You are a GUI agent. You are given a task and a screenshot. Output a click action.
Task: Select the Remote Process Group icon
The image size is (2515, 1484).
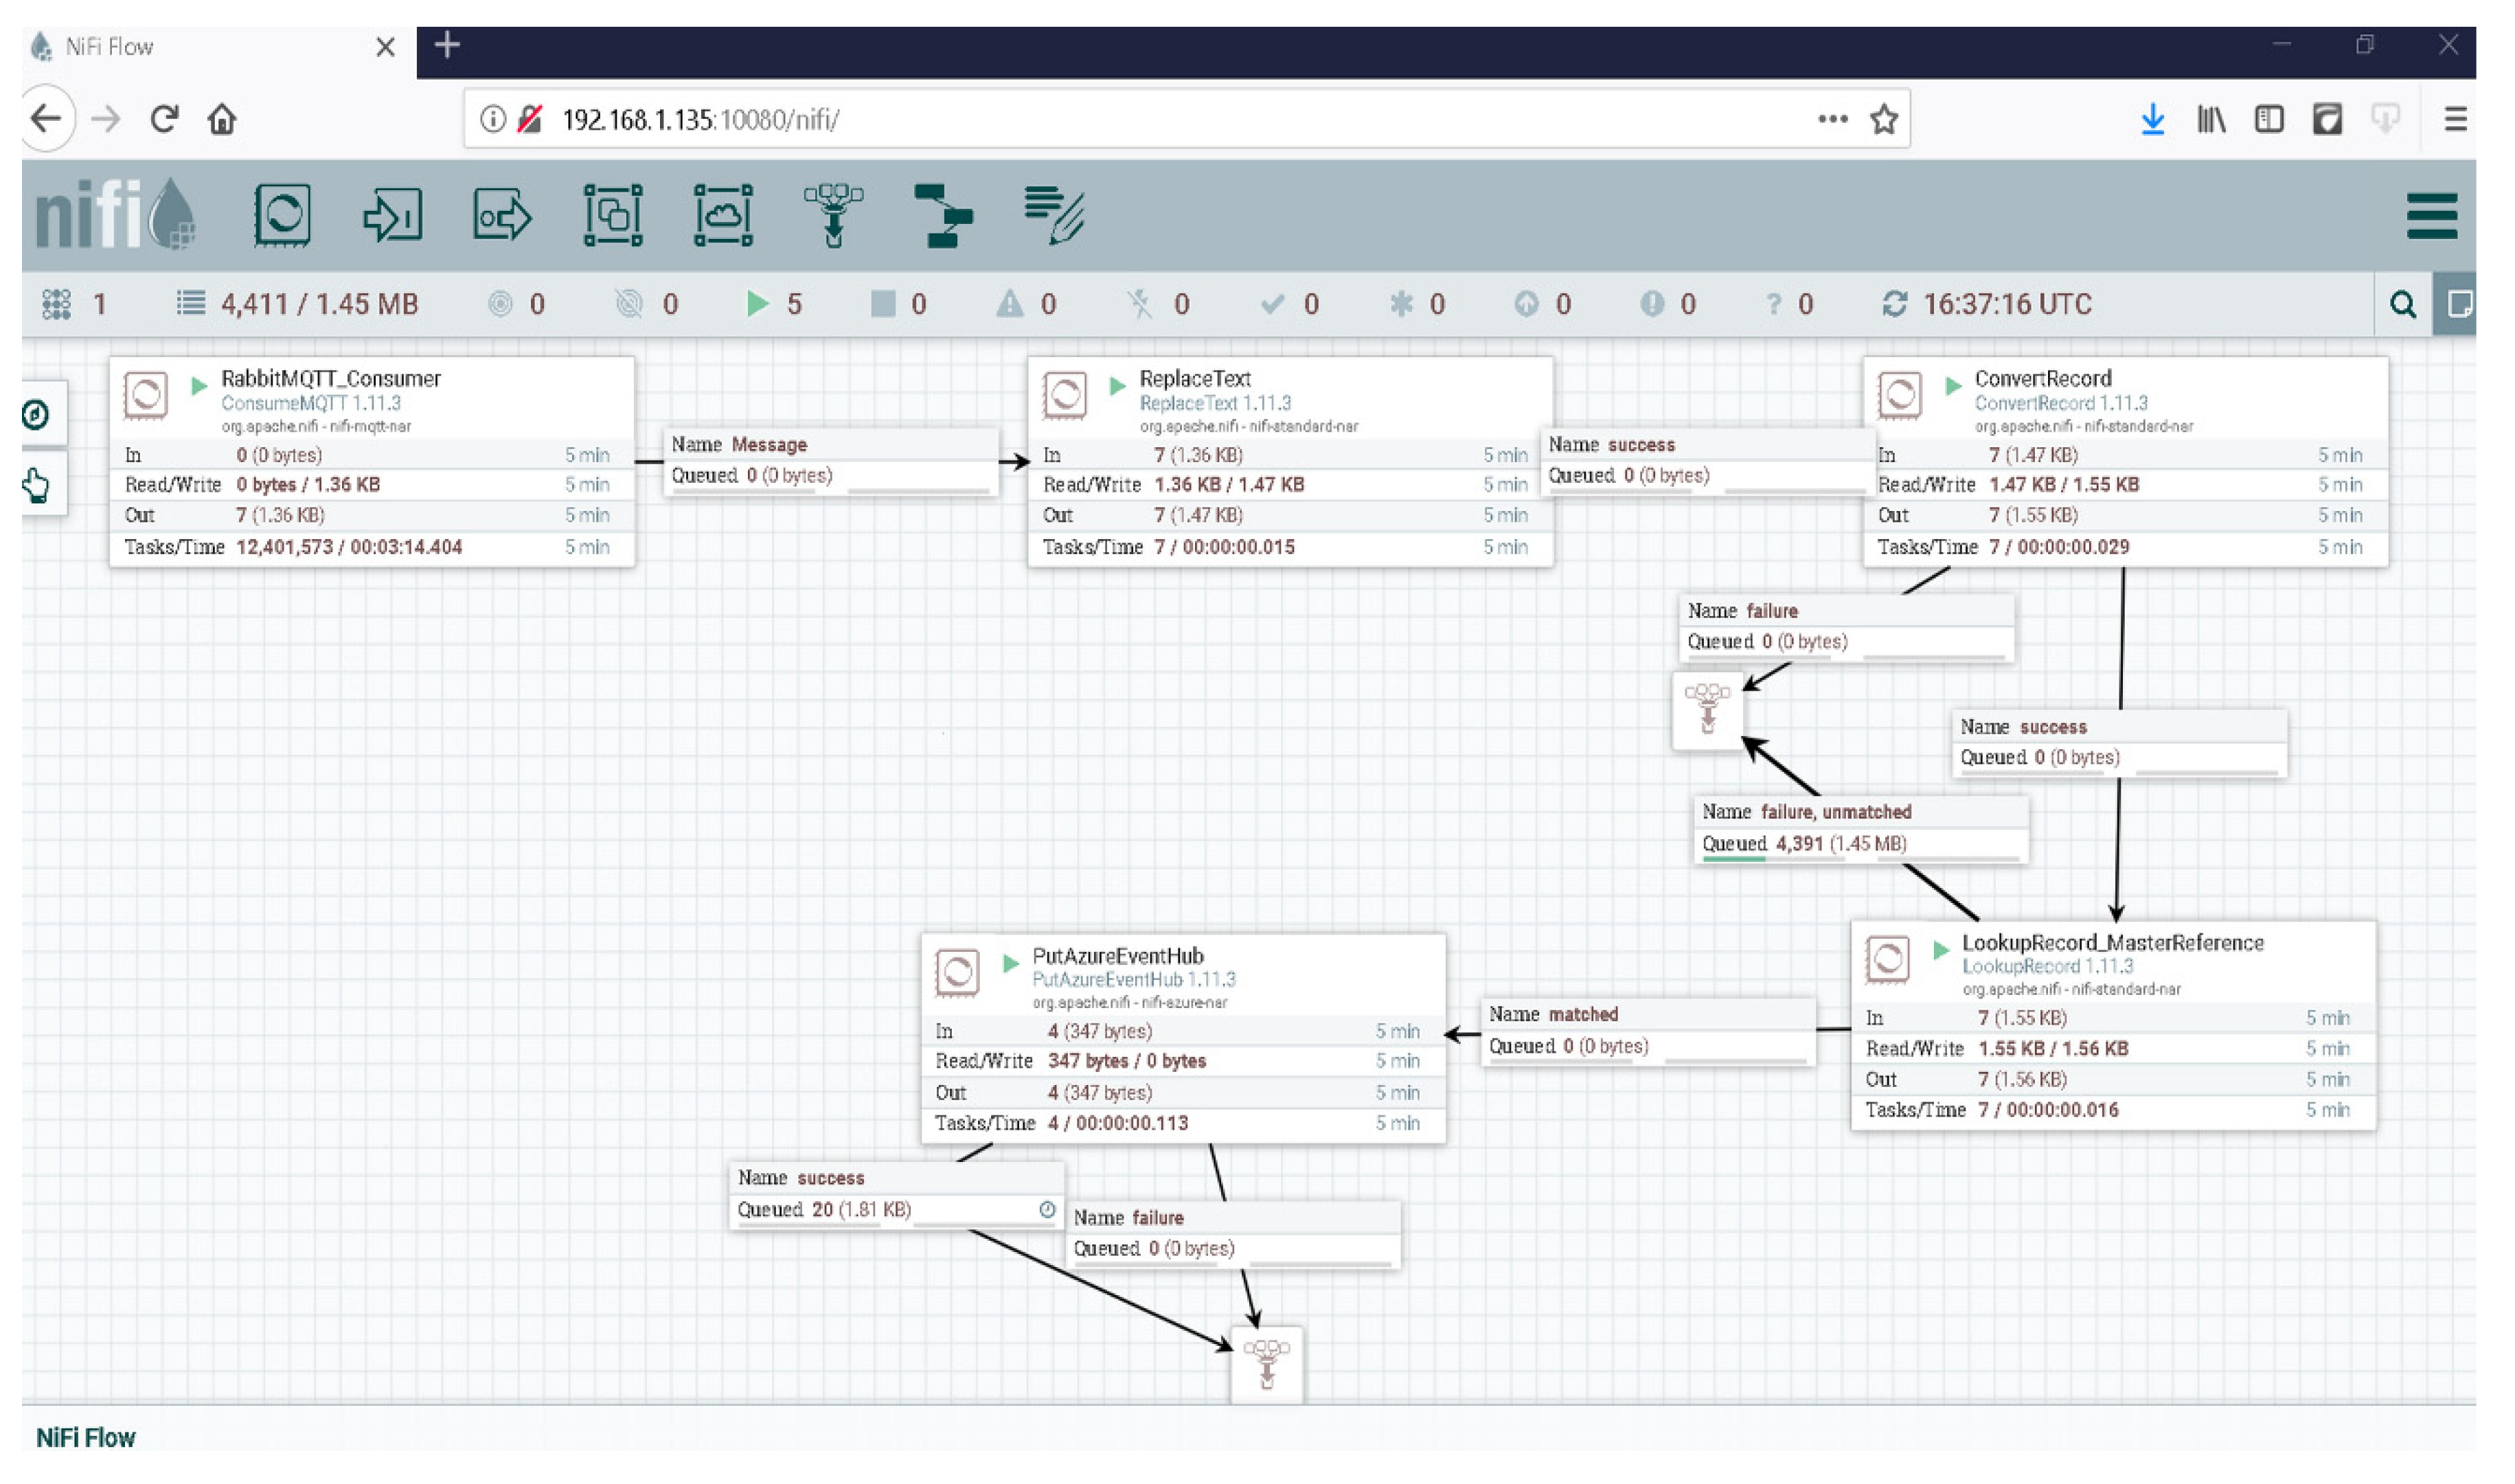(724, 215)
